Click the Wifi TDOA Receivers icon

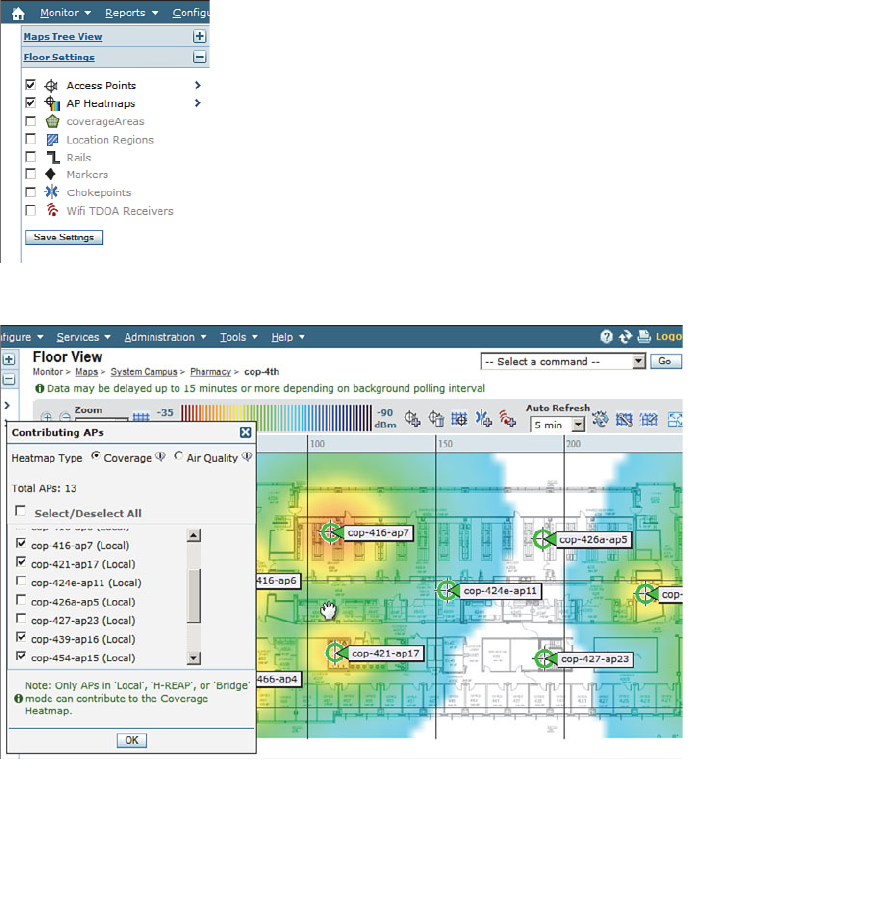coord(52,210)
